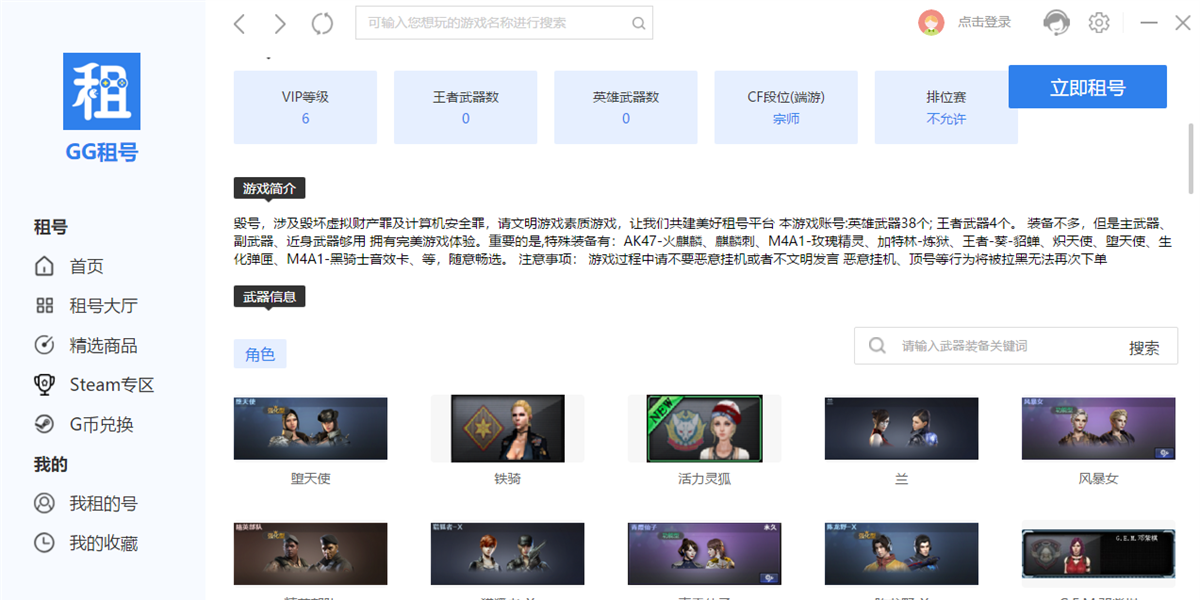Click the user avatar icon
This screenshot has height=600, width=1200.
point(931,22)
